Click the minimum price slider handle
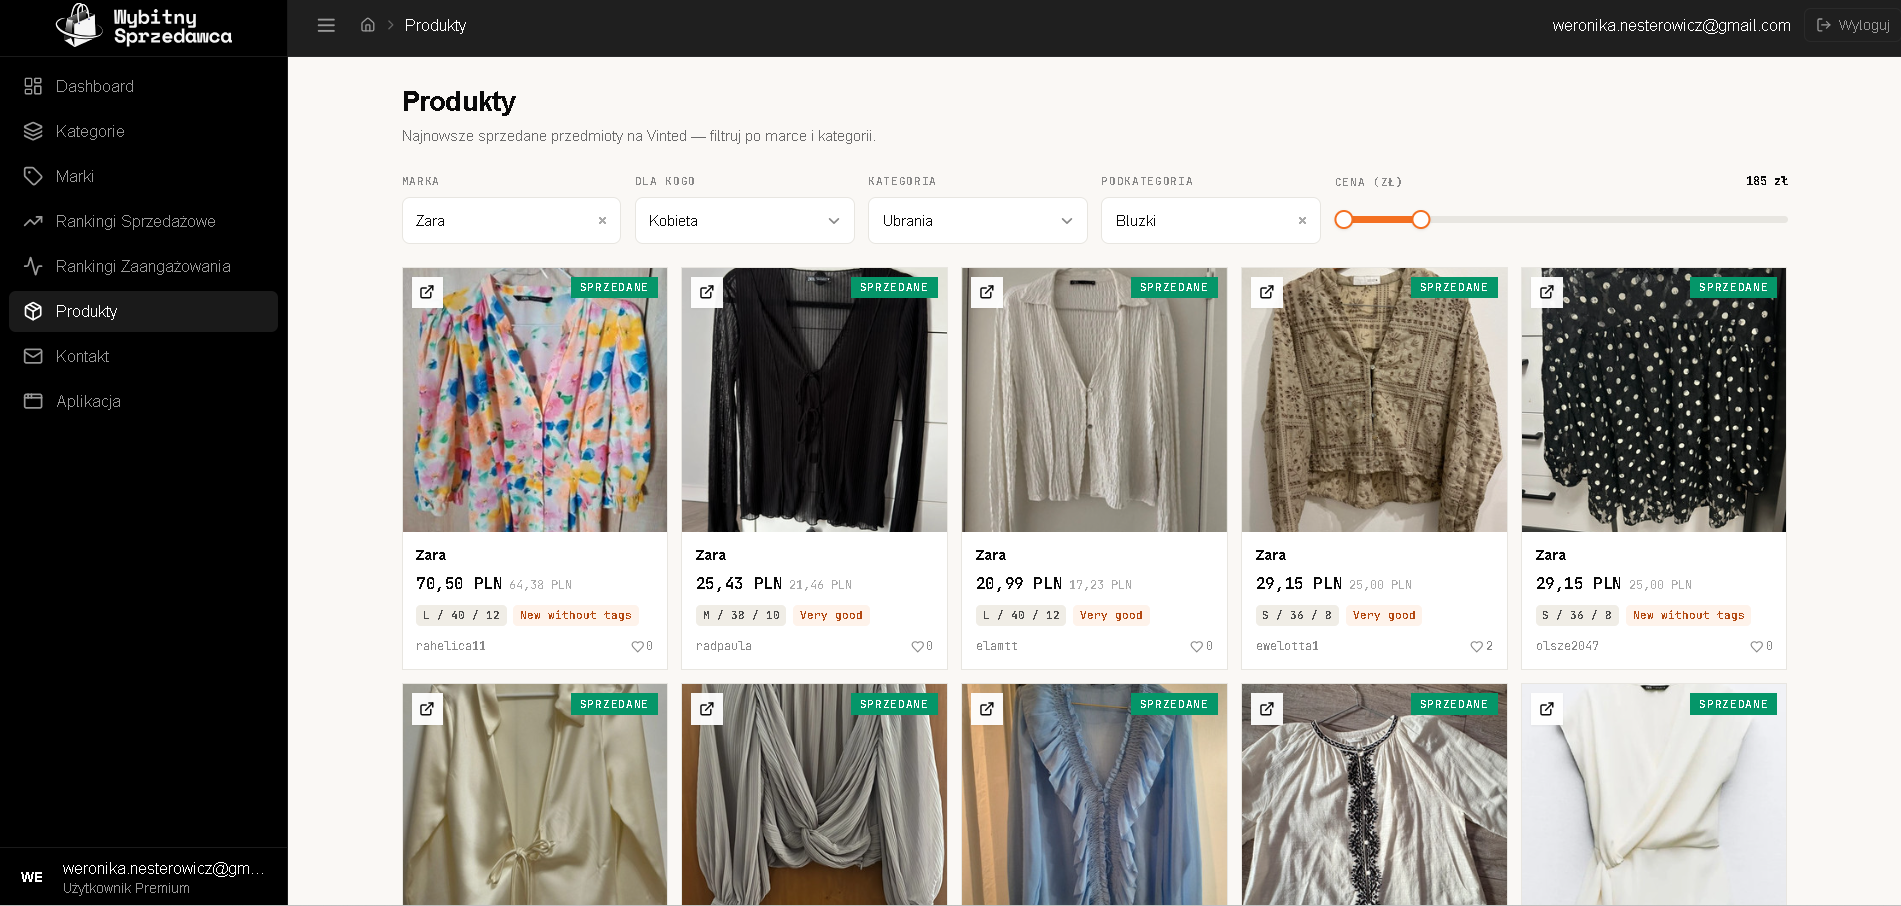Viewport: 1901px width, 906px height. point(1344,220)
